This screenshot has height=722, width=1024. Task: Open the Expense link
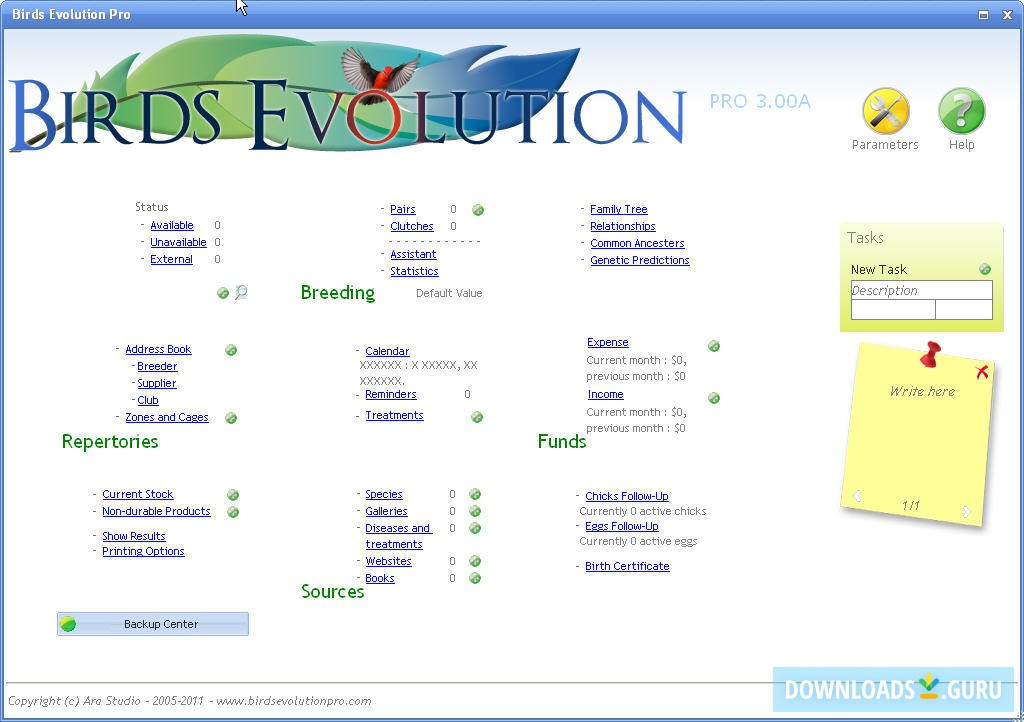608,343
